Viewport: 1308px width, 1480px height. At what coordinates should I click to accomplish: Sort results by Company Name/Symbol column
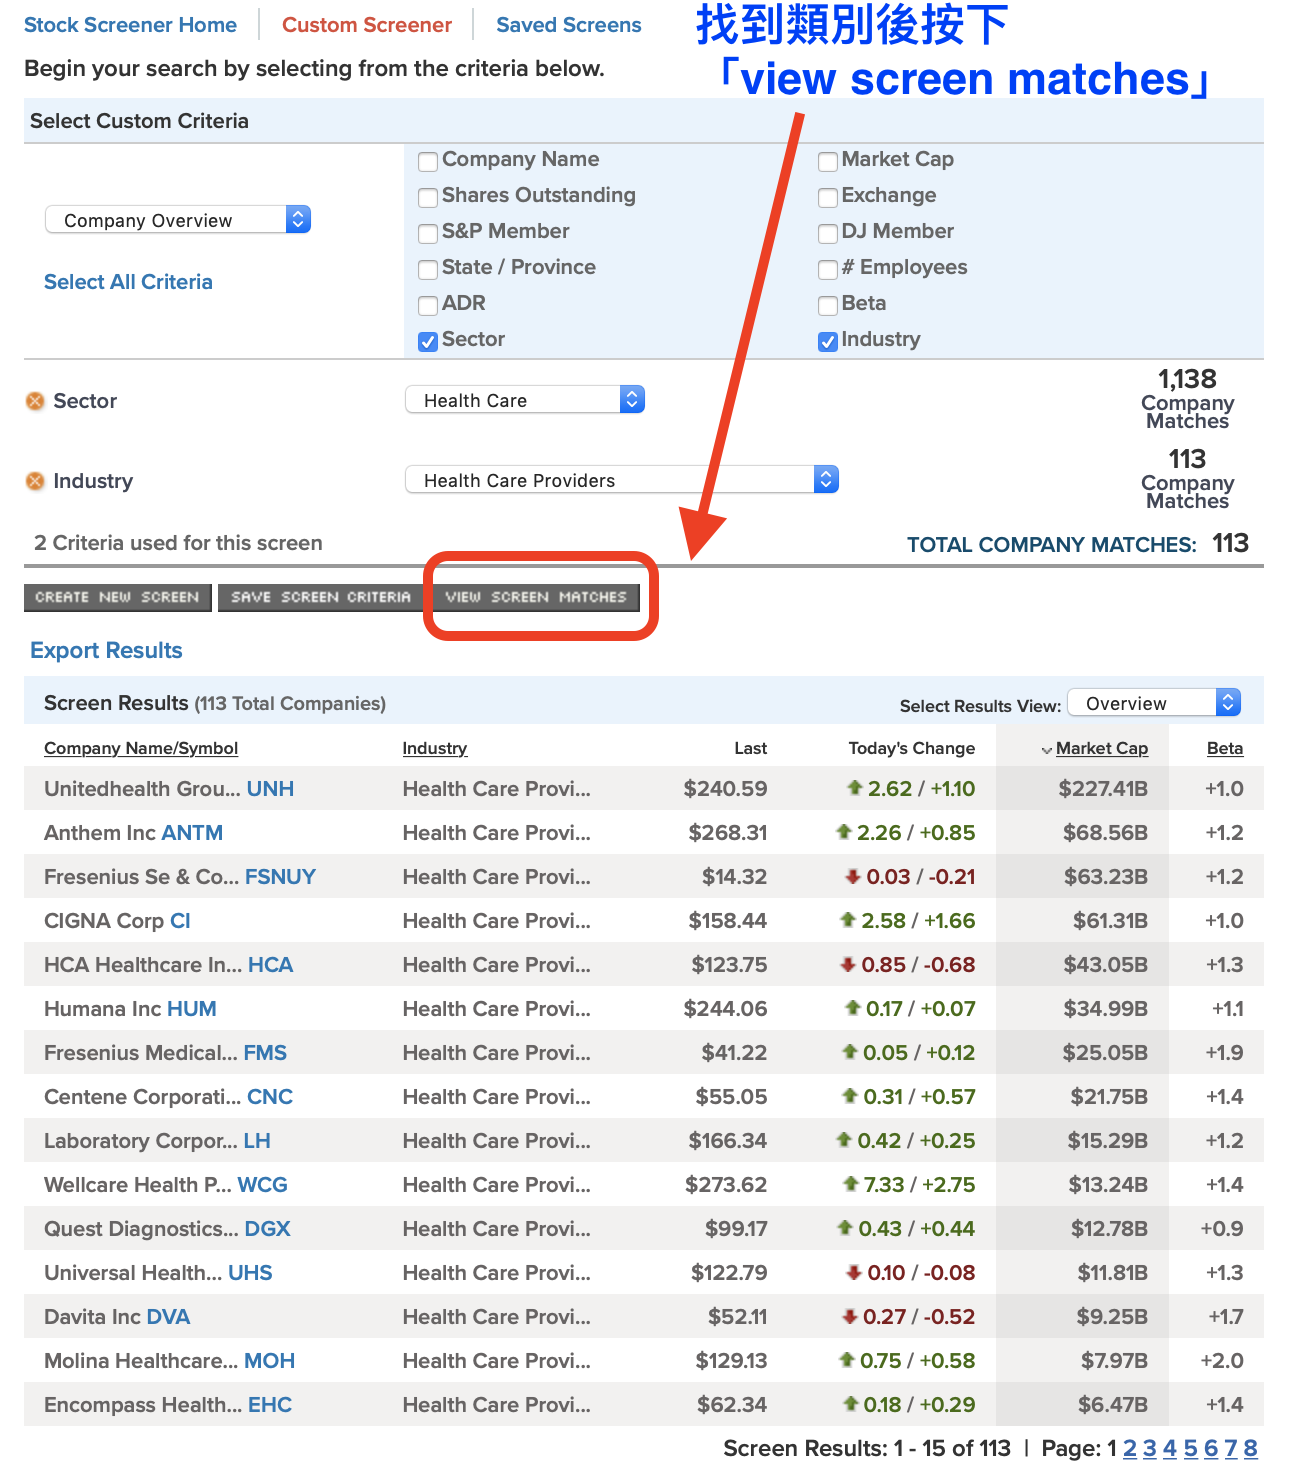141,748
